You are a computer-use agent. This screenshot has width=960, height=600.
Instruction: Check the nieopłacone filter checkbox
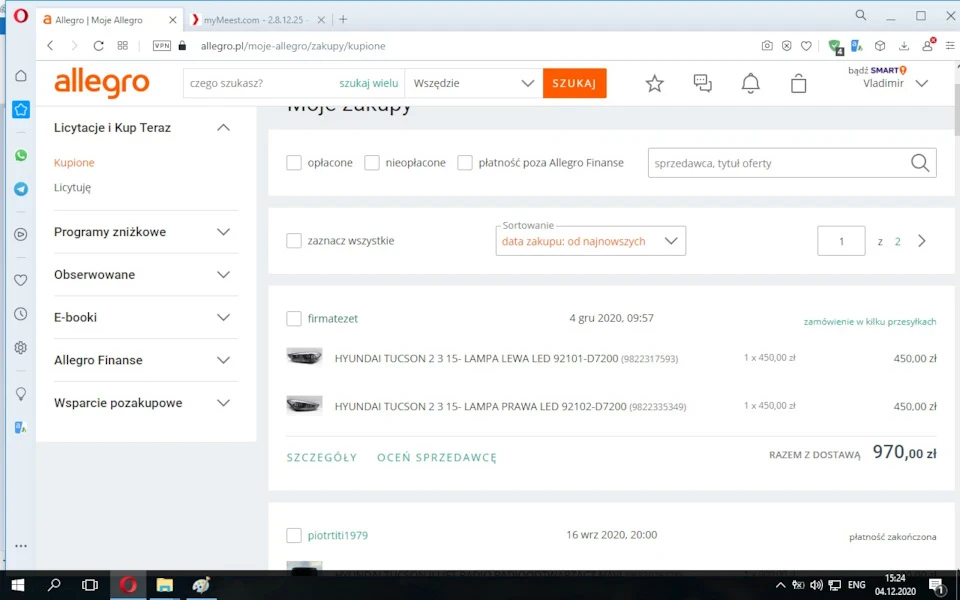coord(372,163)
